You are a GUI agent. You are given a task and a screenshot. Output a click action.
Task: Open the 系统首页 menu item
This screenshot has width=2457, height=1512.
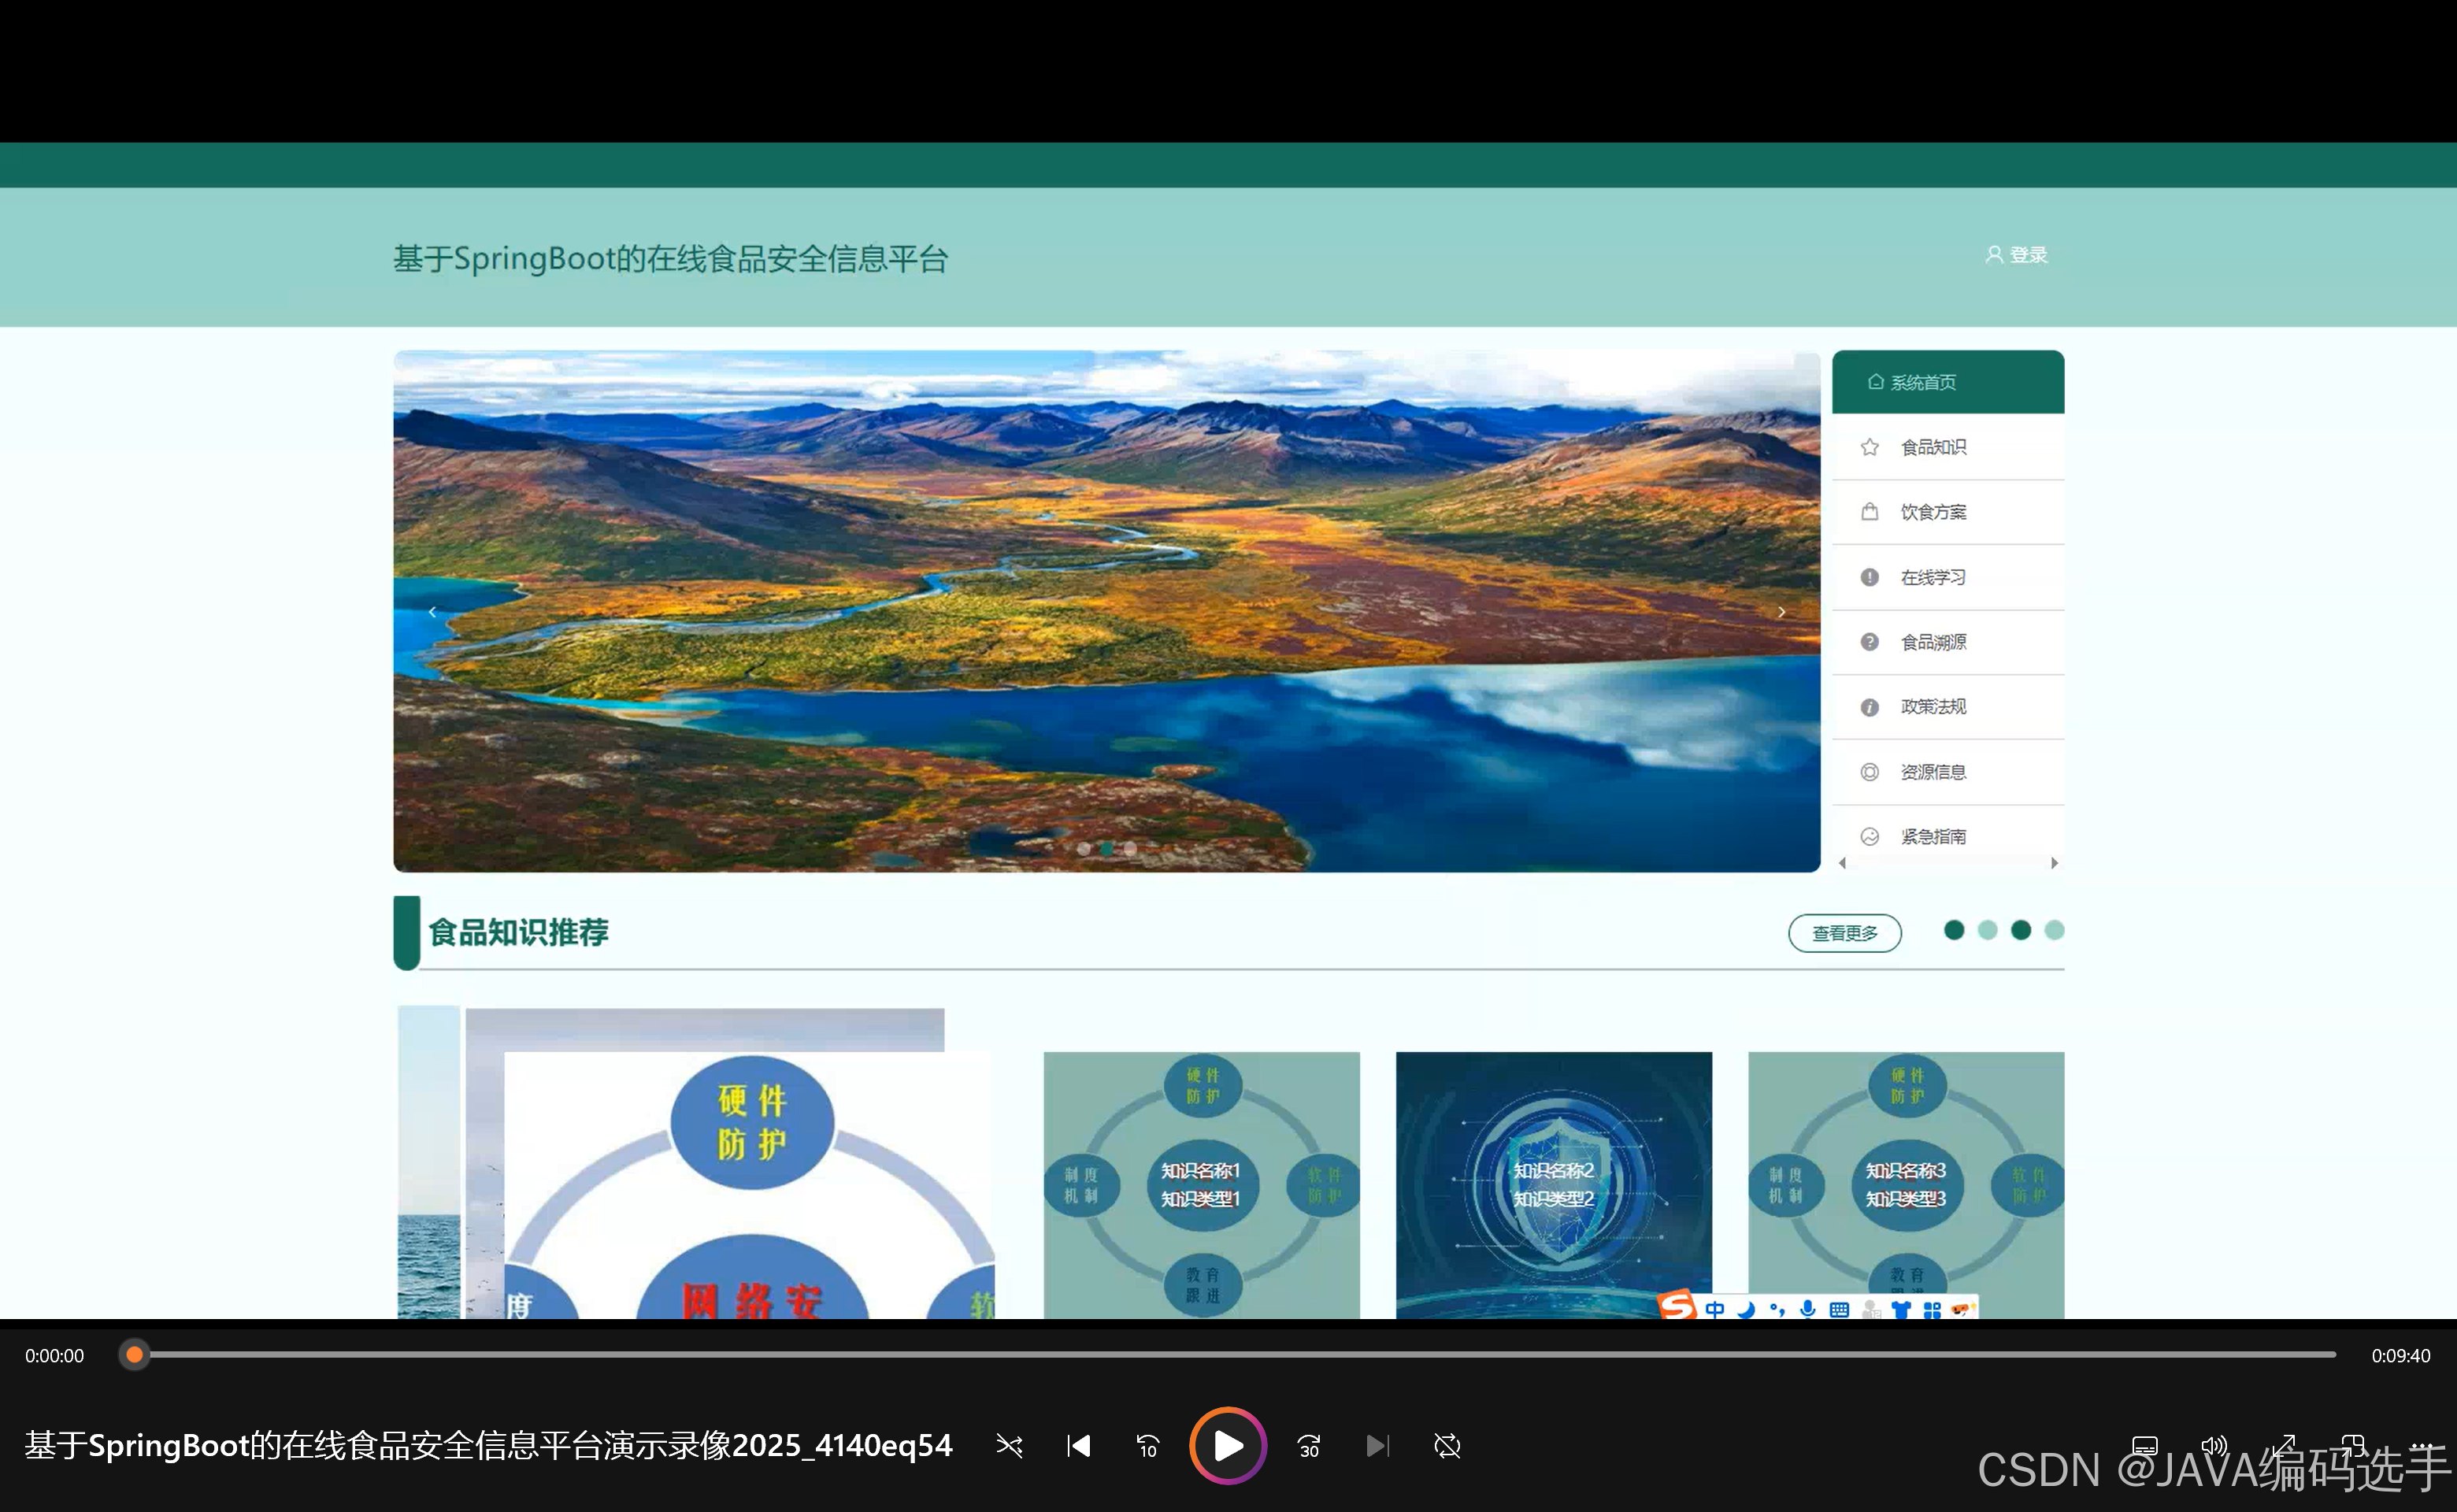1922,383
